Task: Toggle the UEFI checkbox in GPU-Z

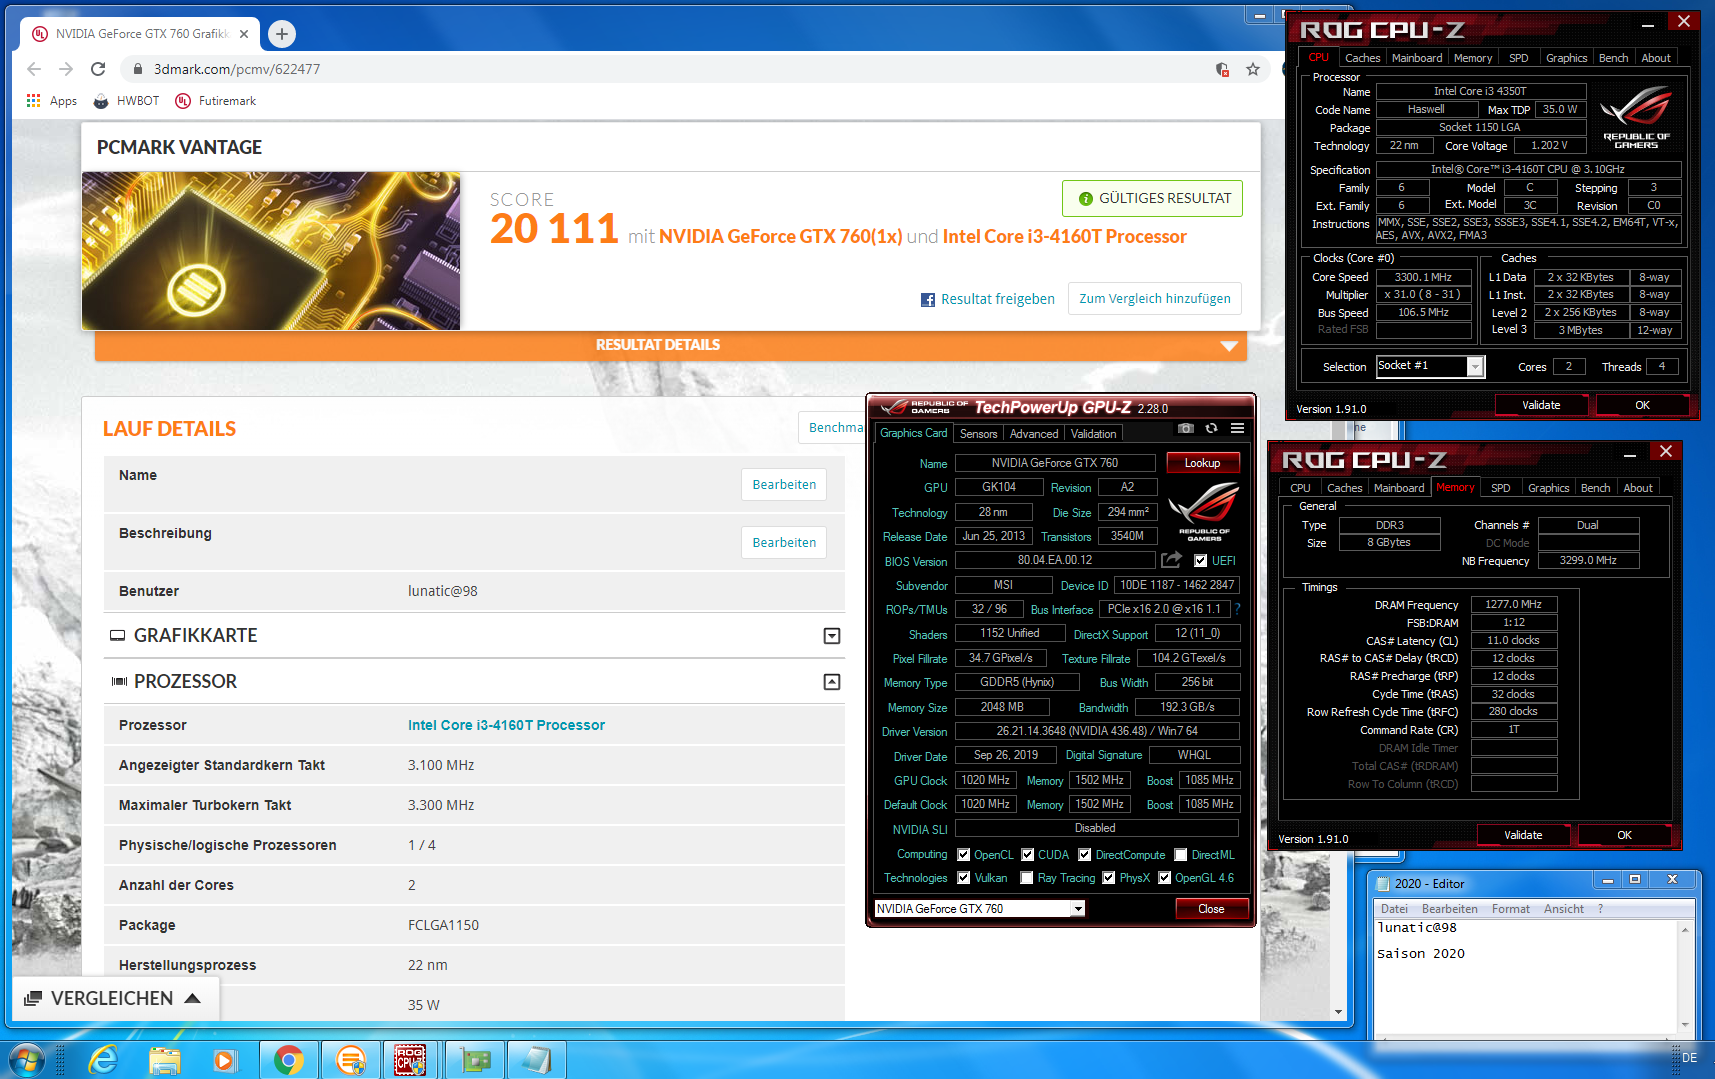Action: 1200,561
